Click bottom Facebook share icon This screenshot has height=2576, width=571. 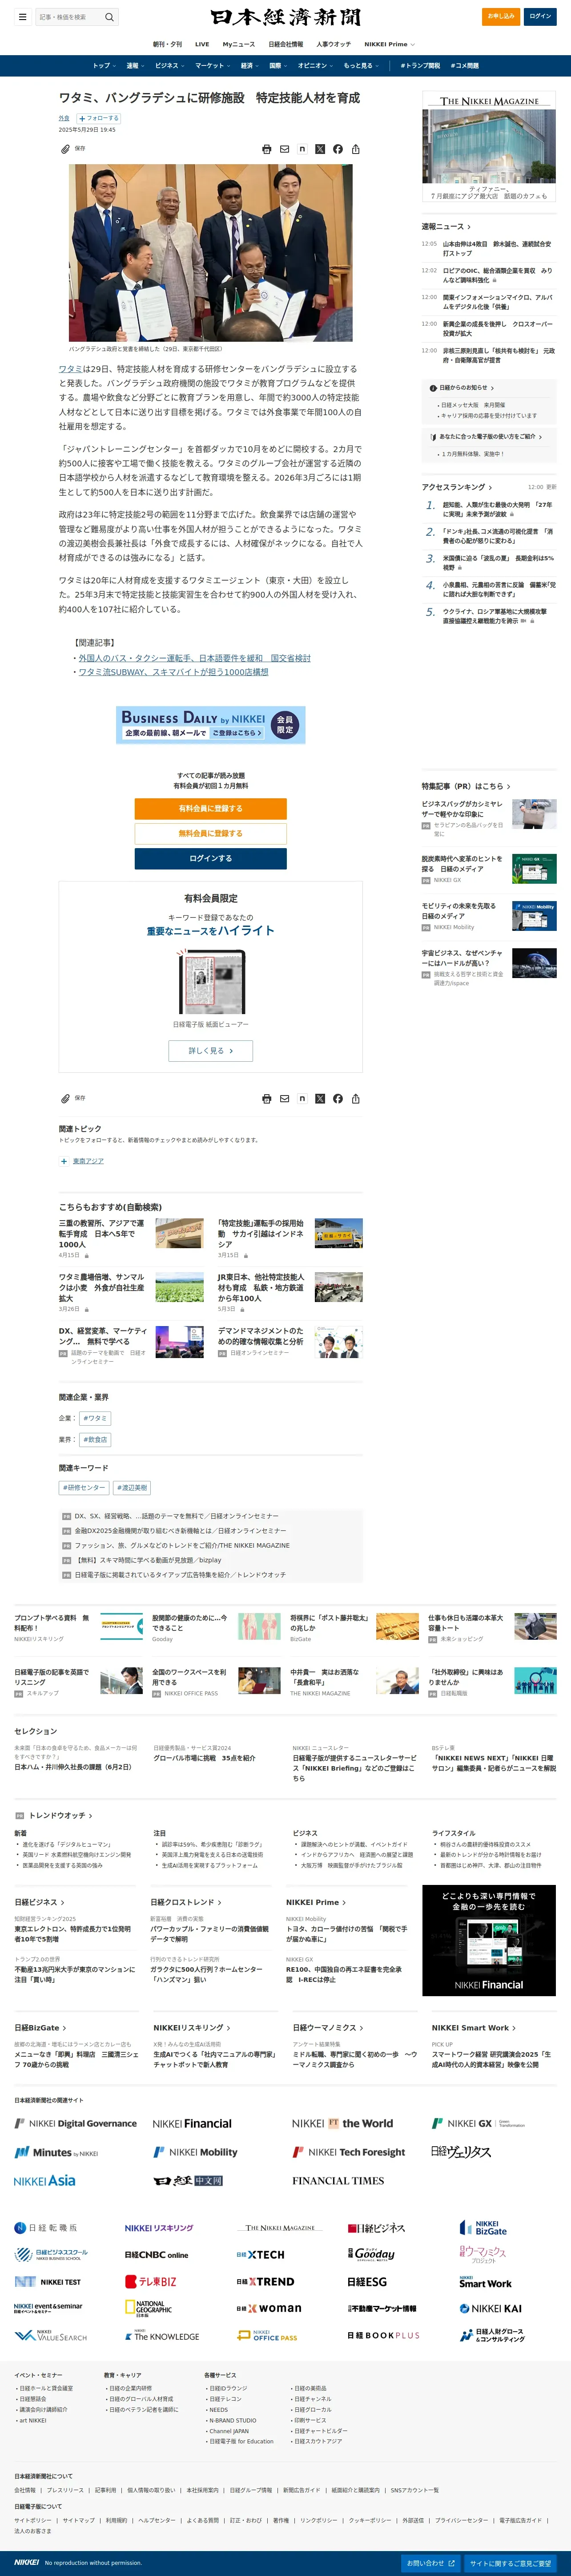point(338,1098)
